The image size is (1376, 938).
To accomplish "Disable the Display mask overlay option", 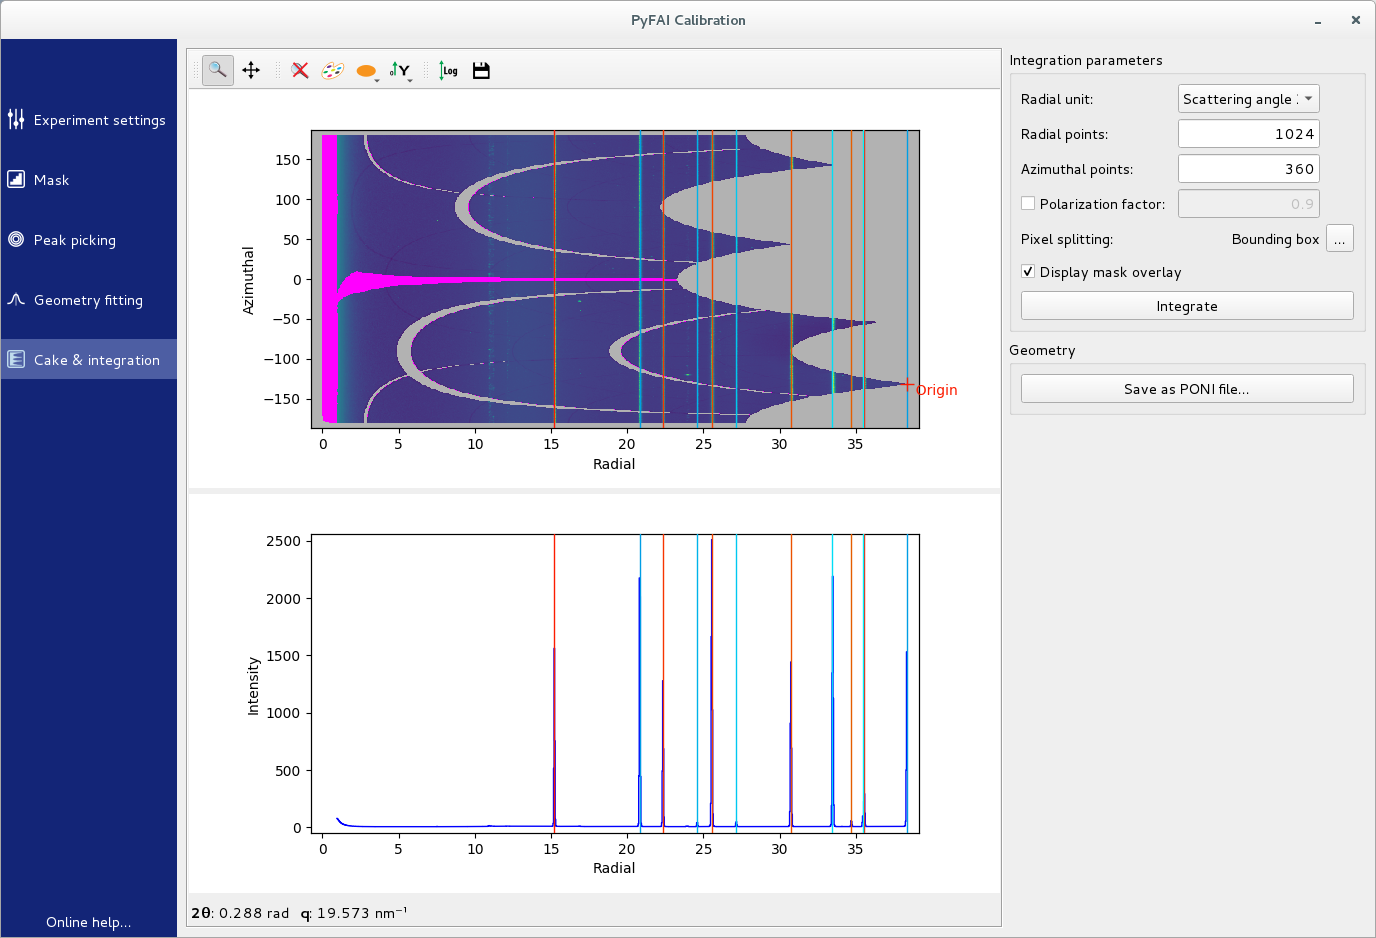I will (1027, 271).
